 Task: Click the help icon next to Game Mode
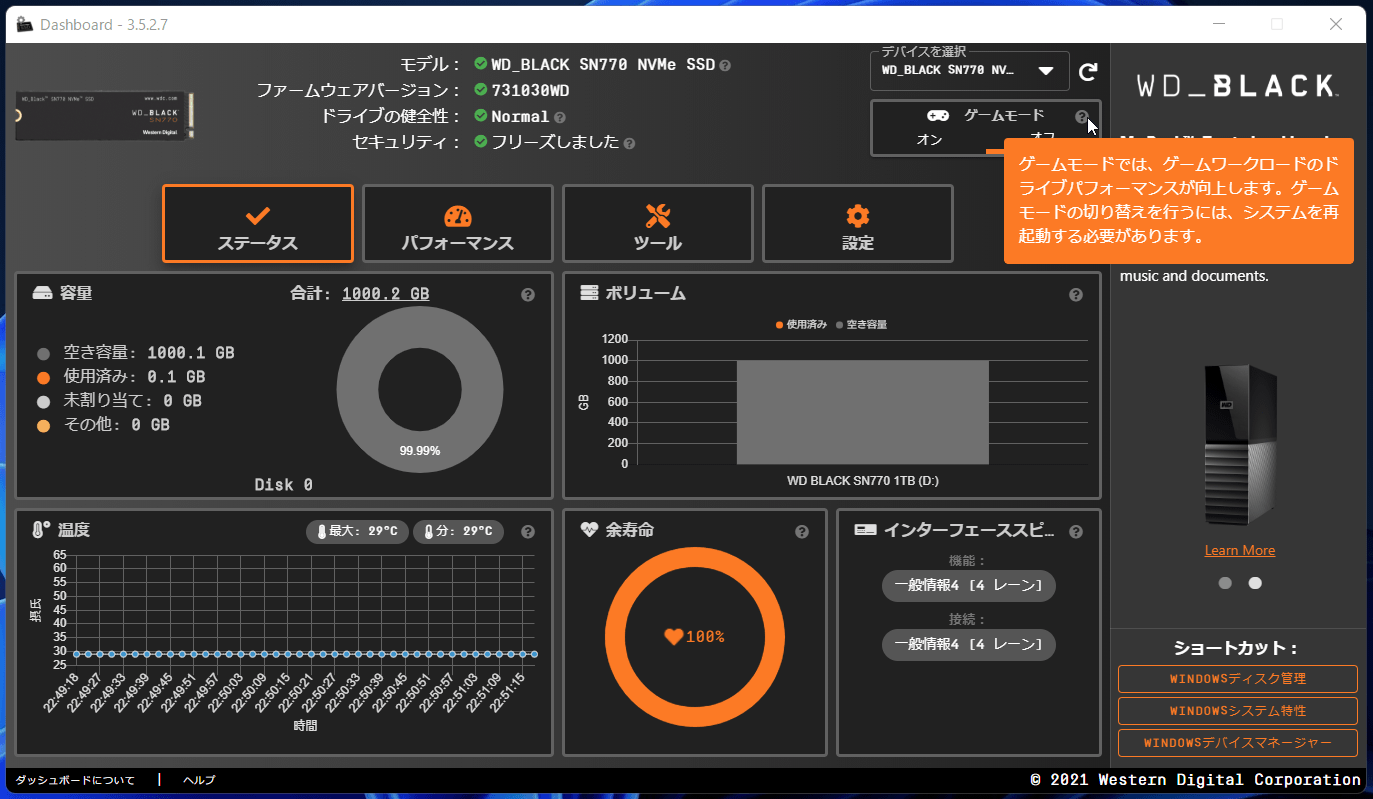pyautogui.click(x=1081, y=116)
